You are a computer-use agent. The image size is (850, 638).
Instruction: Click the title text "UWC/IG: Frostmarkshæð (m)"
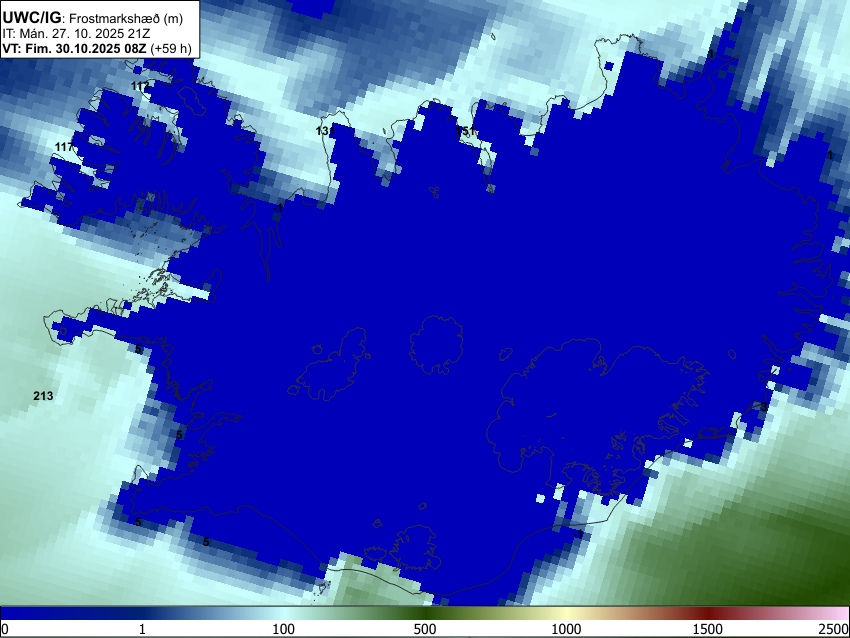(x=93, y=18)
